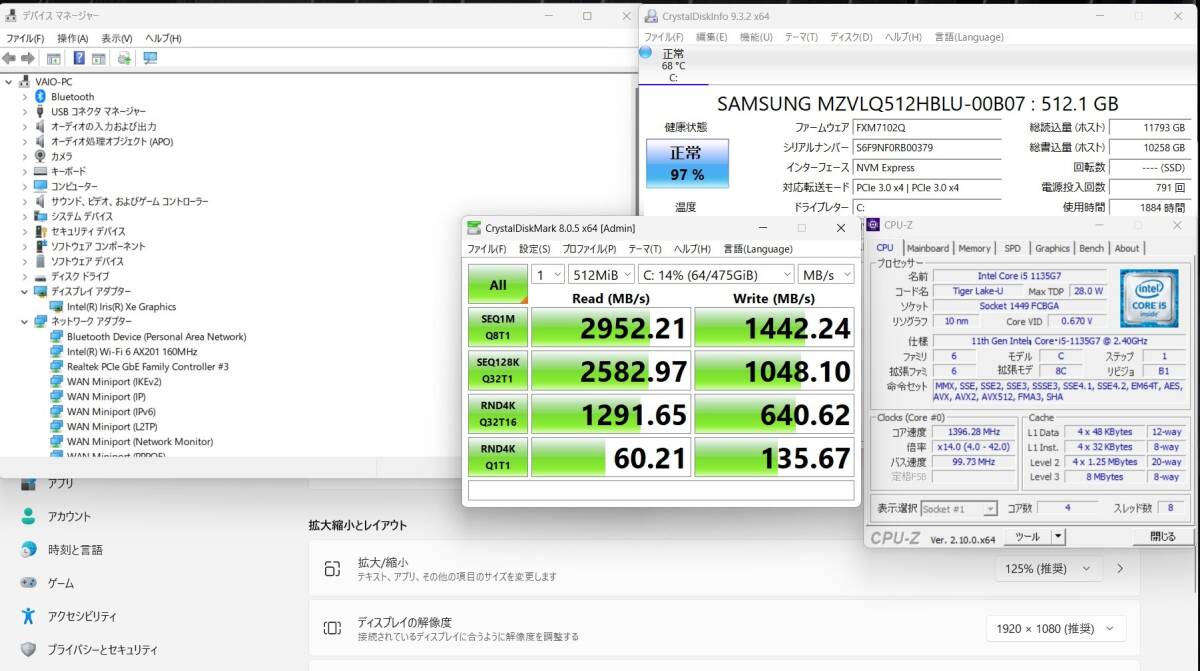The height and width of the screenshot is (671, 1200).
Task: Click the CPU-Z title bar app icon
Action: click(873, 225)
